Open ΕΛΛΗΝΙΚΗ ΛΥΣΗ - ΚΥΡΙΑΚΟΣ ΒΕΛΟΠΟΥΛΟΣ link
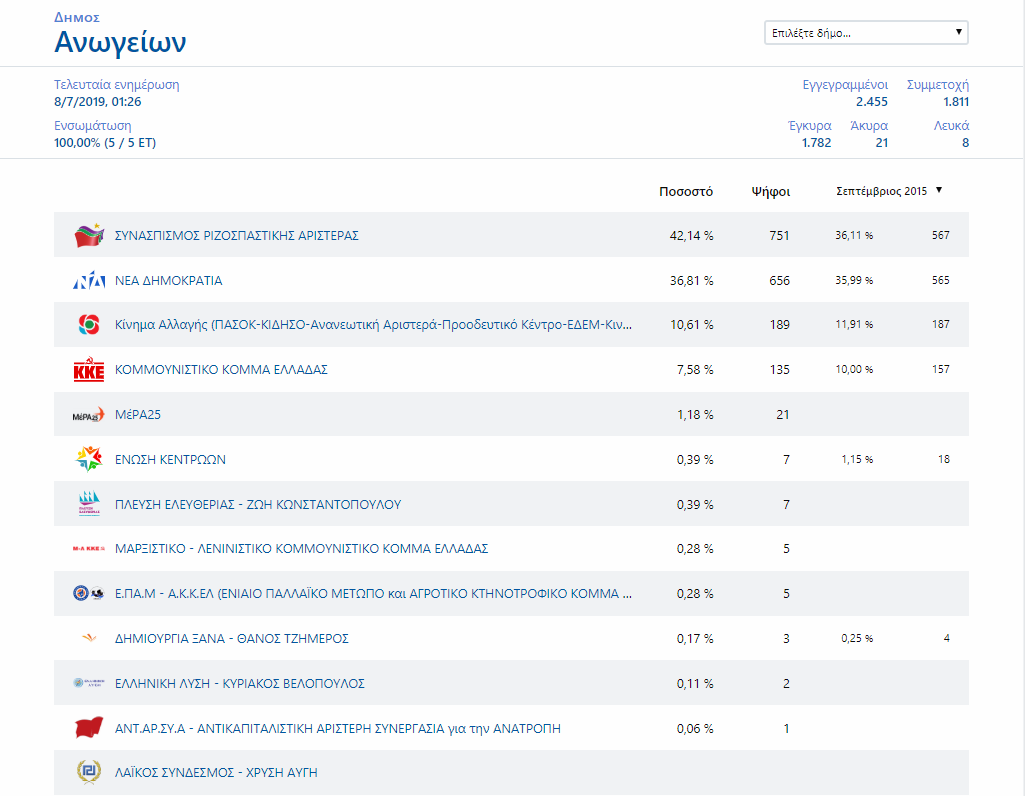 coord(240,684)
